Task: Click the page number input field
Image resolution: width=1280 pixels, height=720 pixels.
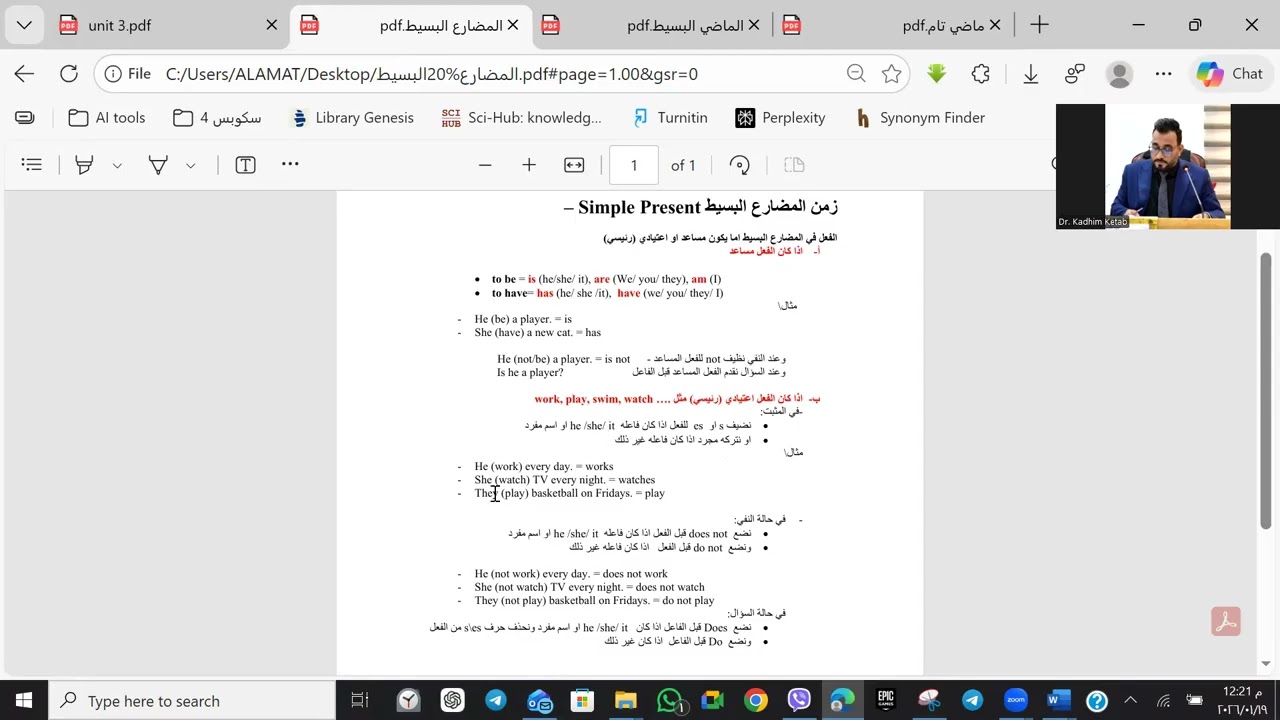Action: pyautogui.click(x=633, y=165)
